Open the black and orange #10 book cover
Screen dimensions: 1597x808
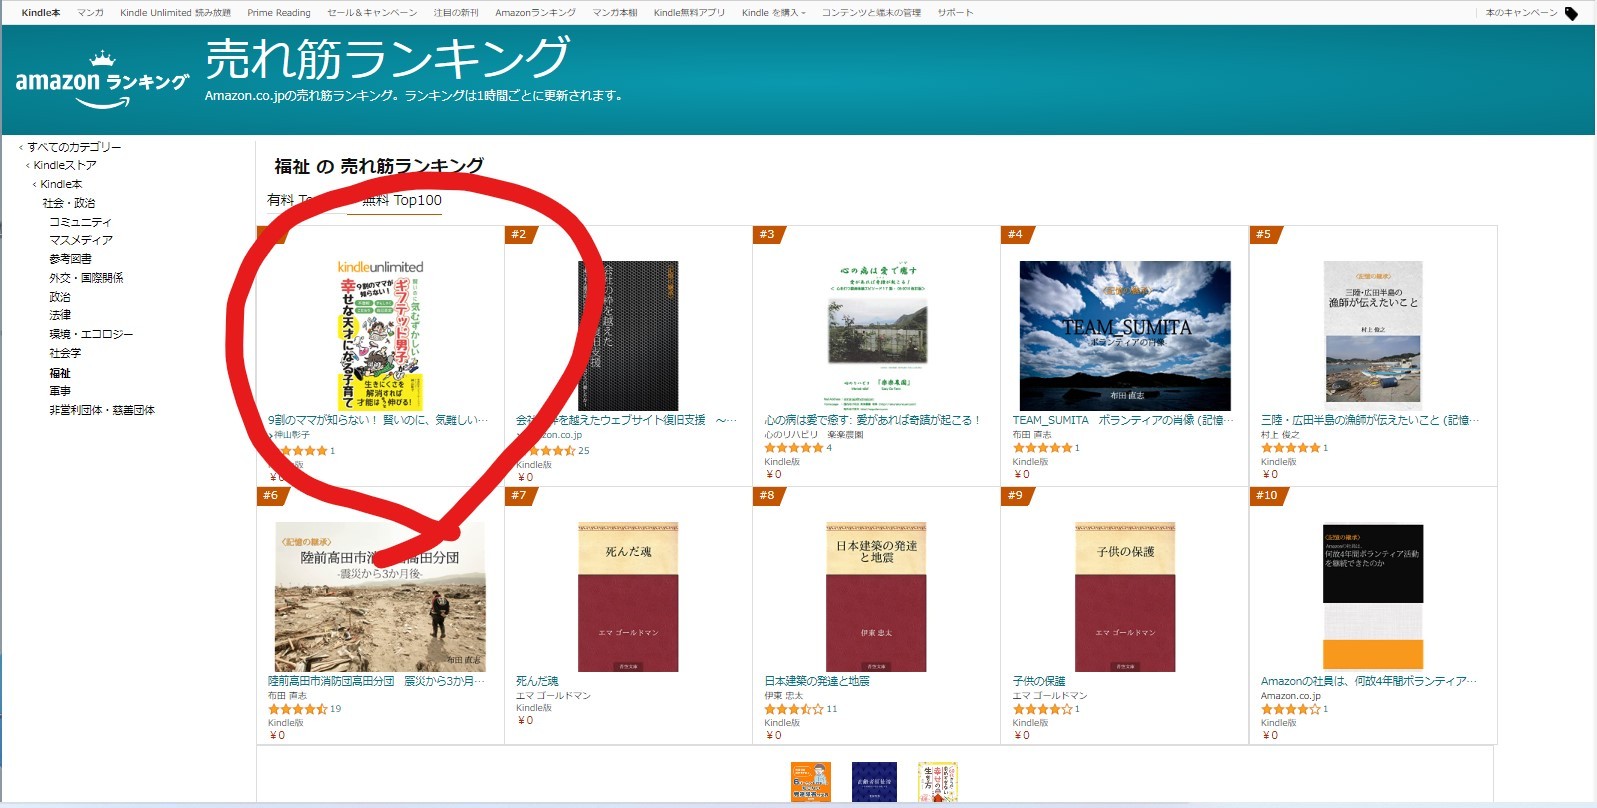[1373, 597]
